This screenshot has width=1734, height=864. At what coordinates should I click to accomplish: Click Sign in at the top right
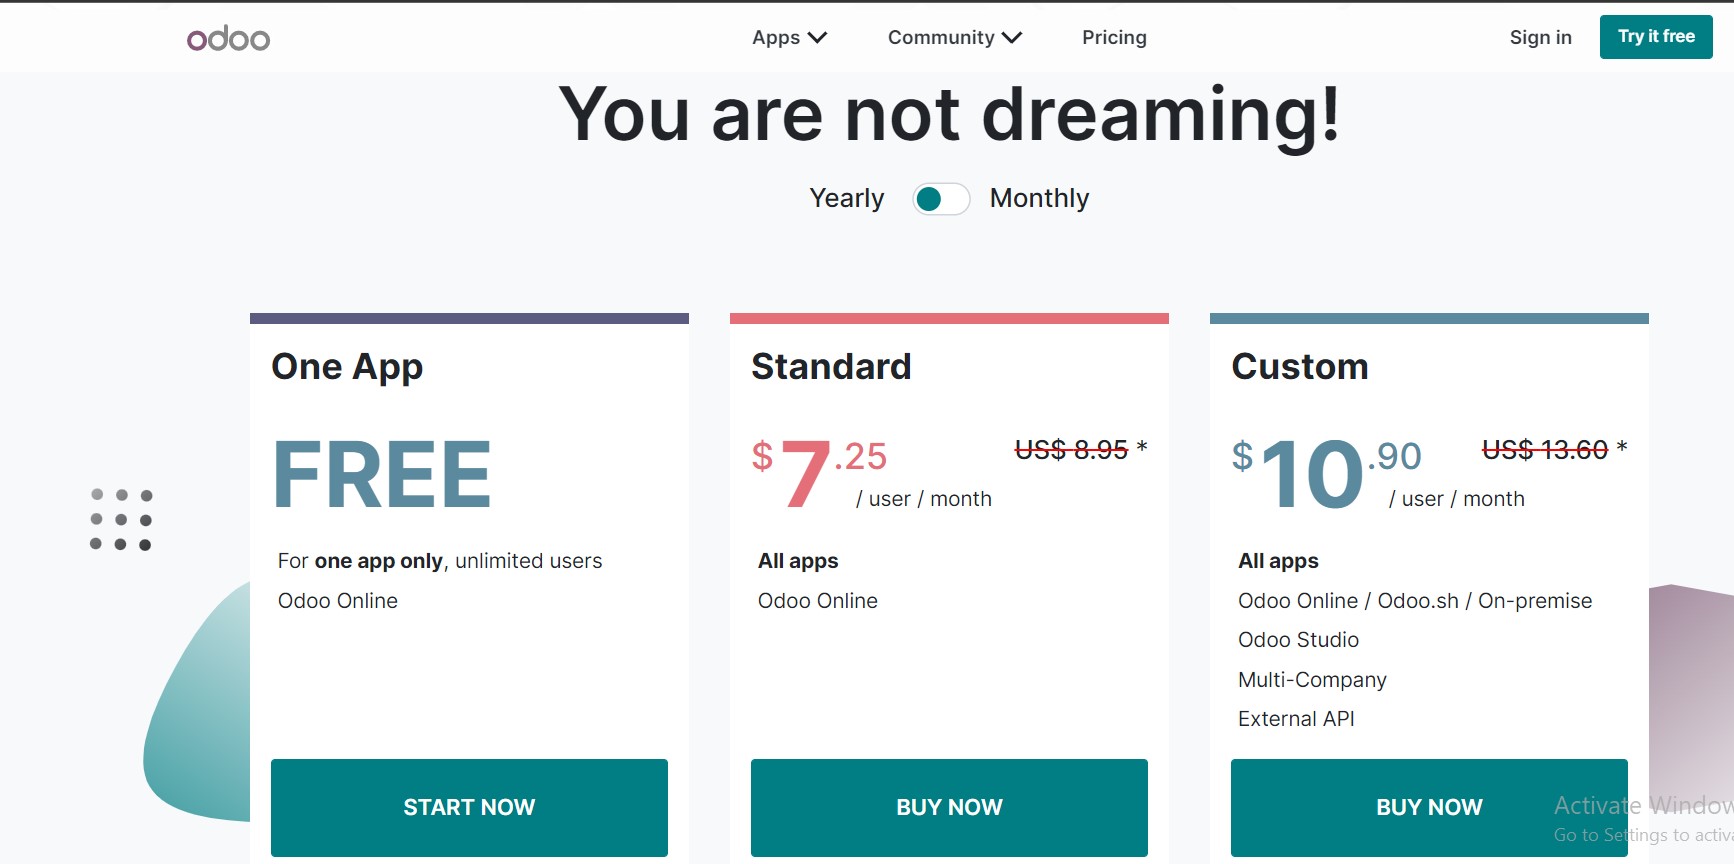(1540, 37)
